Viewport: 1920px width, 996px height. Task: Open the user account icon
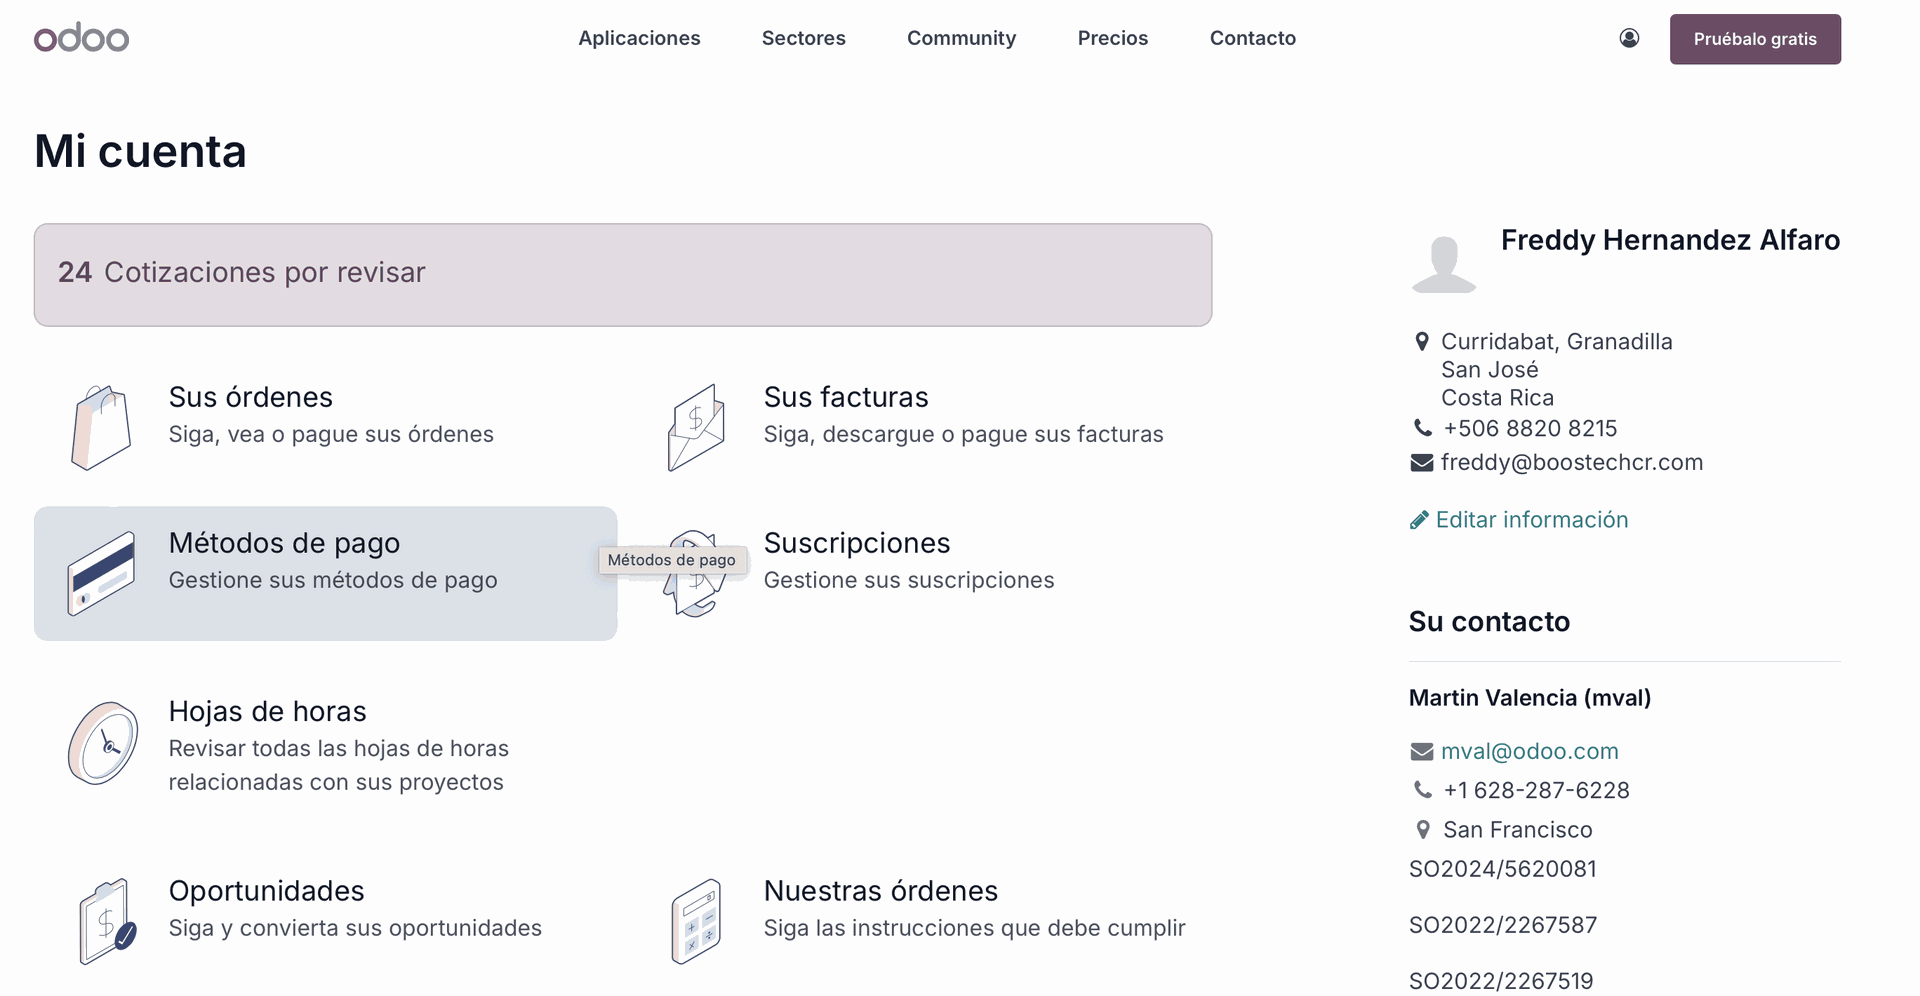tap(1629, 38)
